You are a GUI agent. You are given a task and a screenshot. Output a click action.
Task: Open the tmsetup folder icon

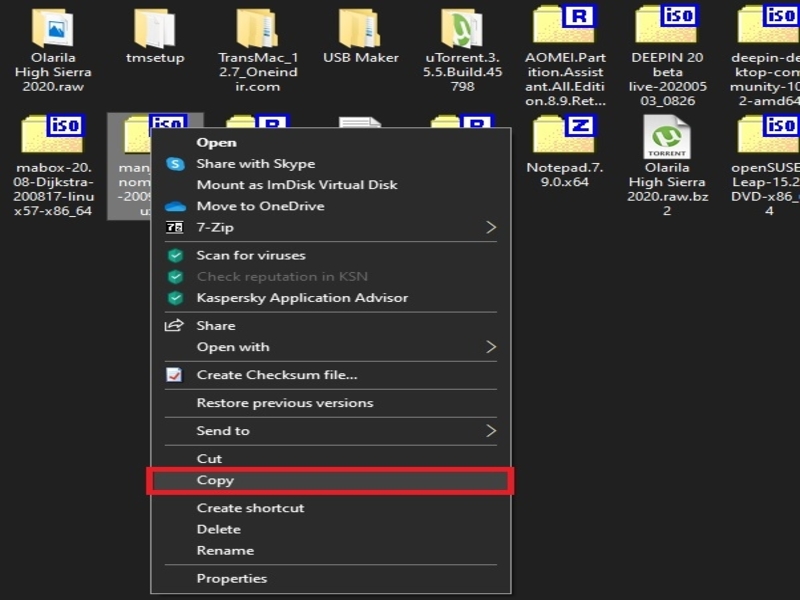point(155,28)
